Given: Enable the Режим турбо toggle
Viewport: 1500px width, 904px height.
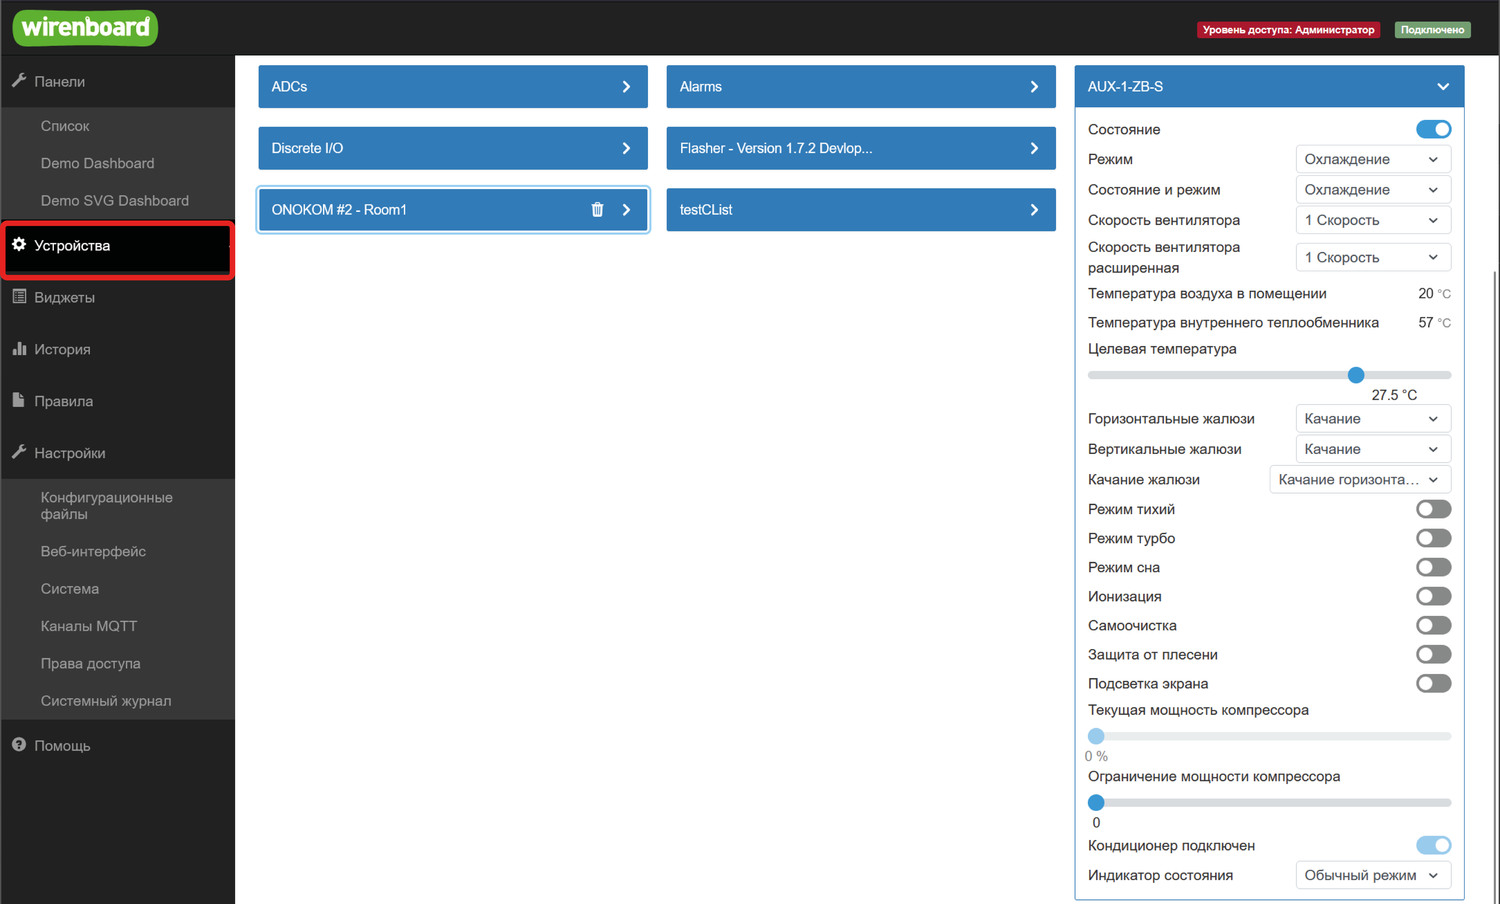Looking at the screenshot, I should click(1433, 538).
